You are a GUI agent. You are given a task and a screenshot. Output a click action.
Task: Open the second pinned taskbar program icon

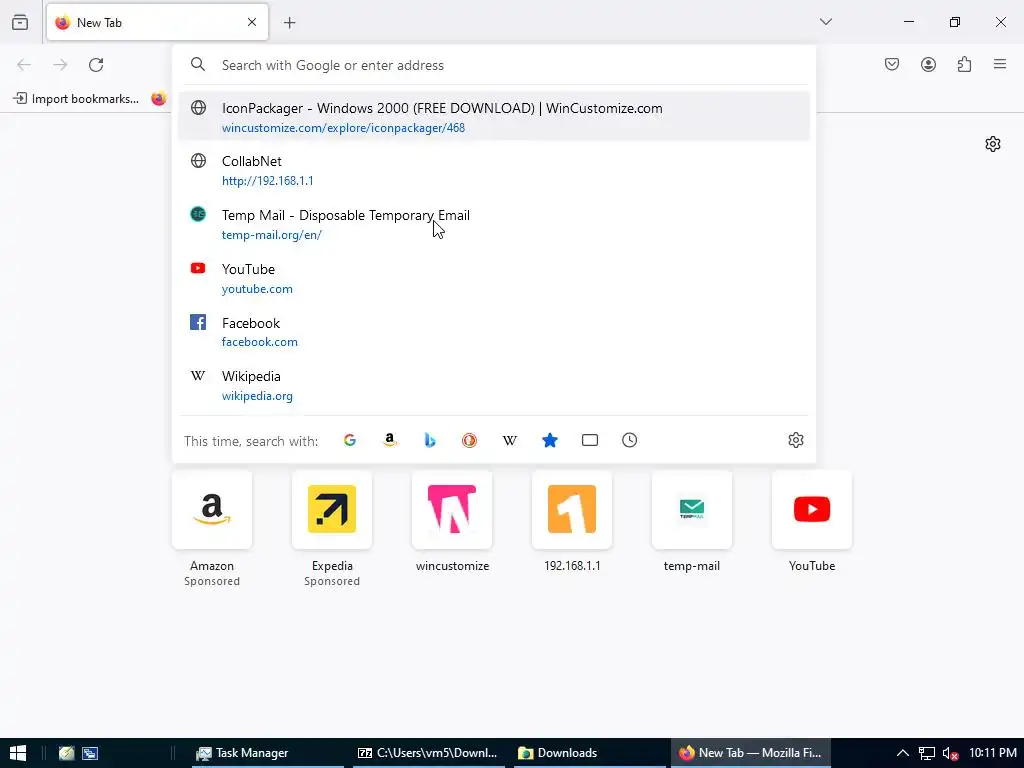(x=90, y=753)
